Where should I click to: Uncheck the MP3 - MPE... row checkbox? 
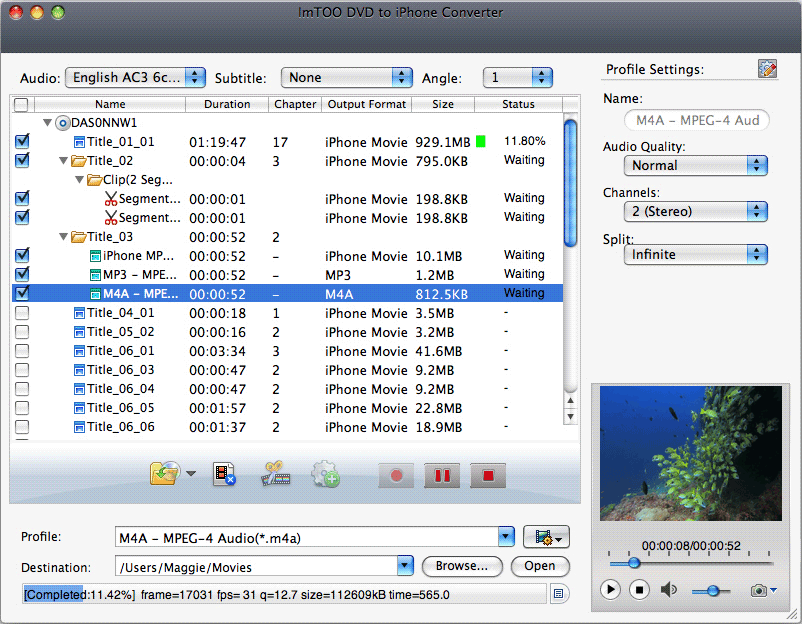[x=22, y=274]
